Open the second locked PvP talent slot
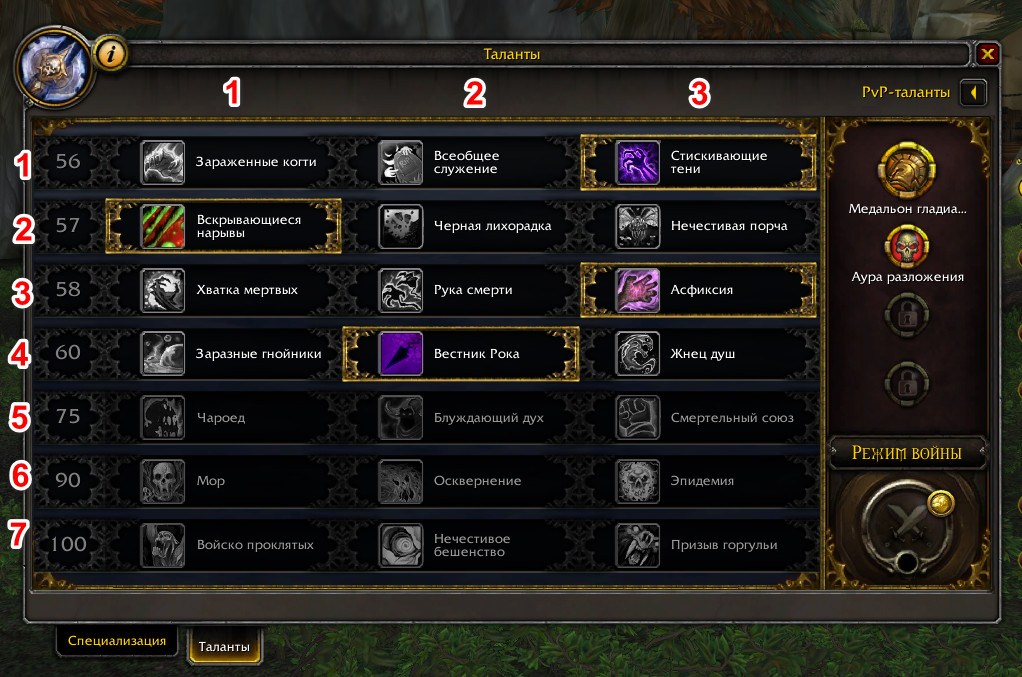1022x677 pixels. 907,383
